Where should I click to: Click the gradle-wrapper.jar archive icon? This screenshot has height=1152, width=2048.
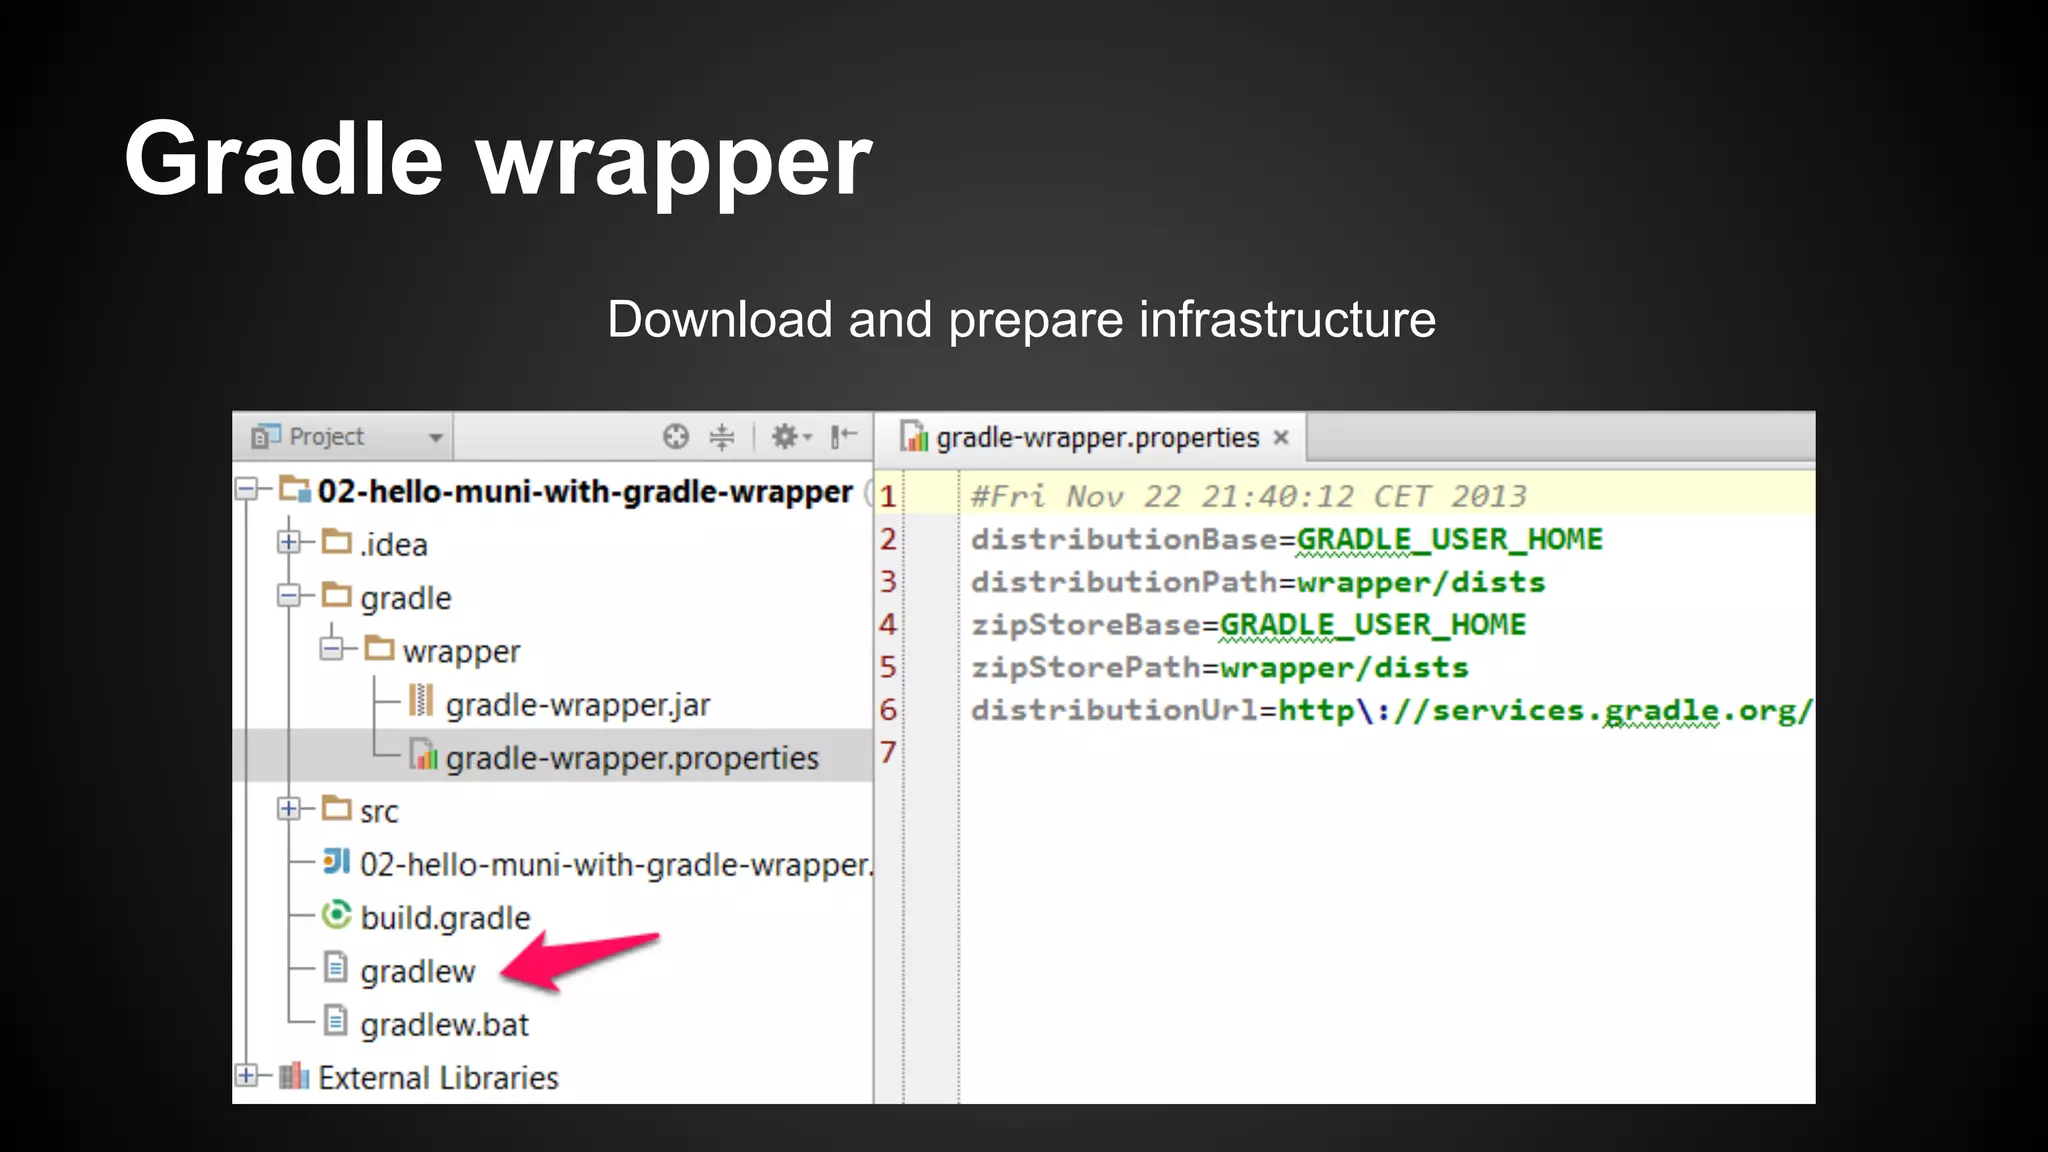click(x=422, y=701)
